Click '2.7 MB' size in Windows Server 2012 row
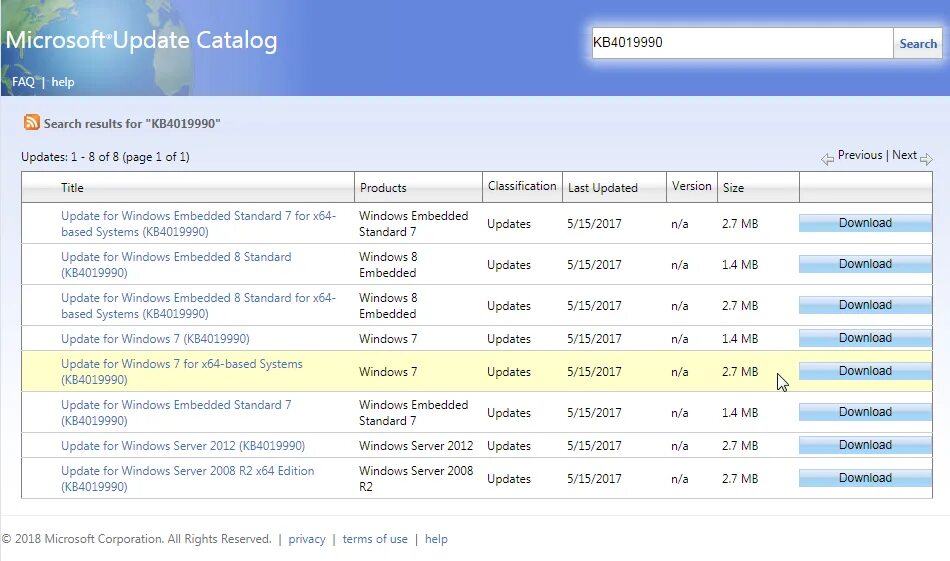The height and width of the screenshot is (561, 950). coord(740,446)
